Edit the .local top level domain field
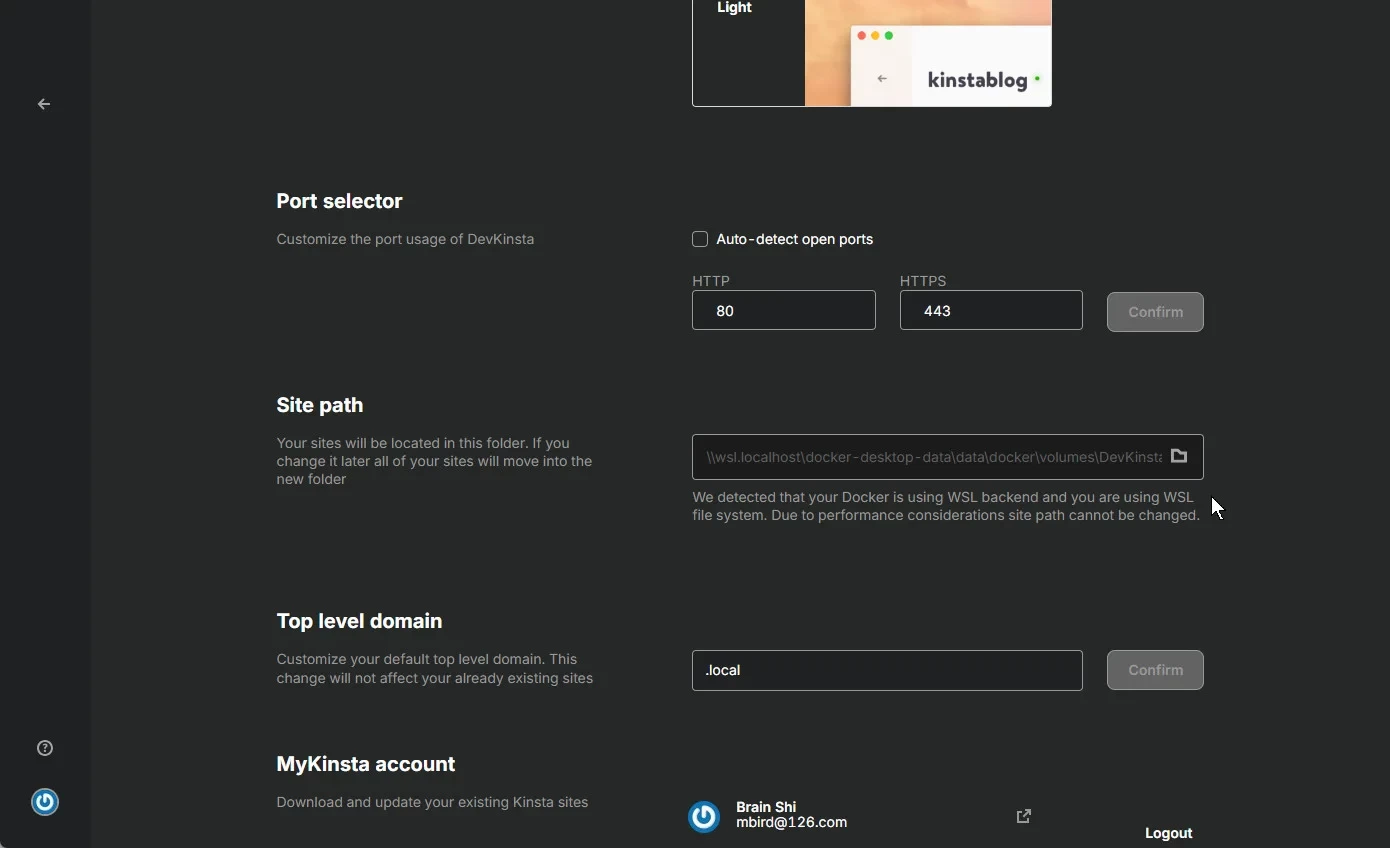Image resolution: width=1390 pixels, height=848 pixels. pos(886,670)
